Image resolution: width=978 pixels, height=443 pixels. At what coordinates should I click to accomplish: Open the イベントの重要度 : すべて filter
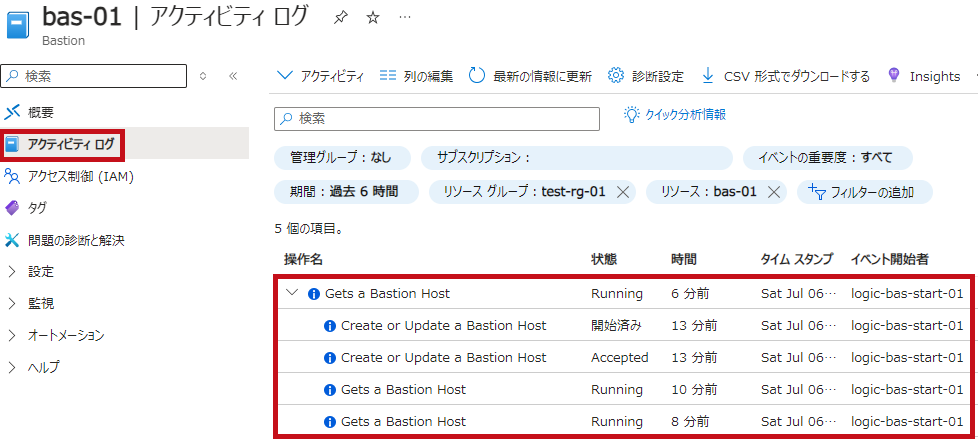coord(828,158)
